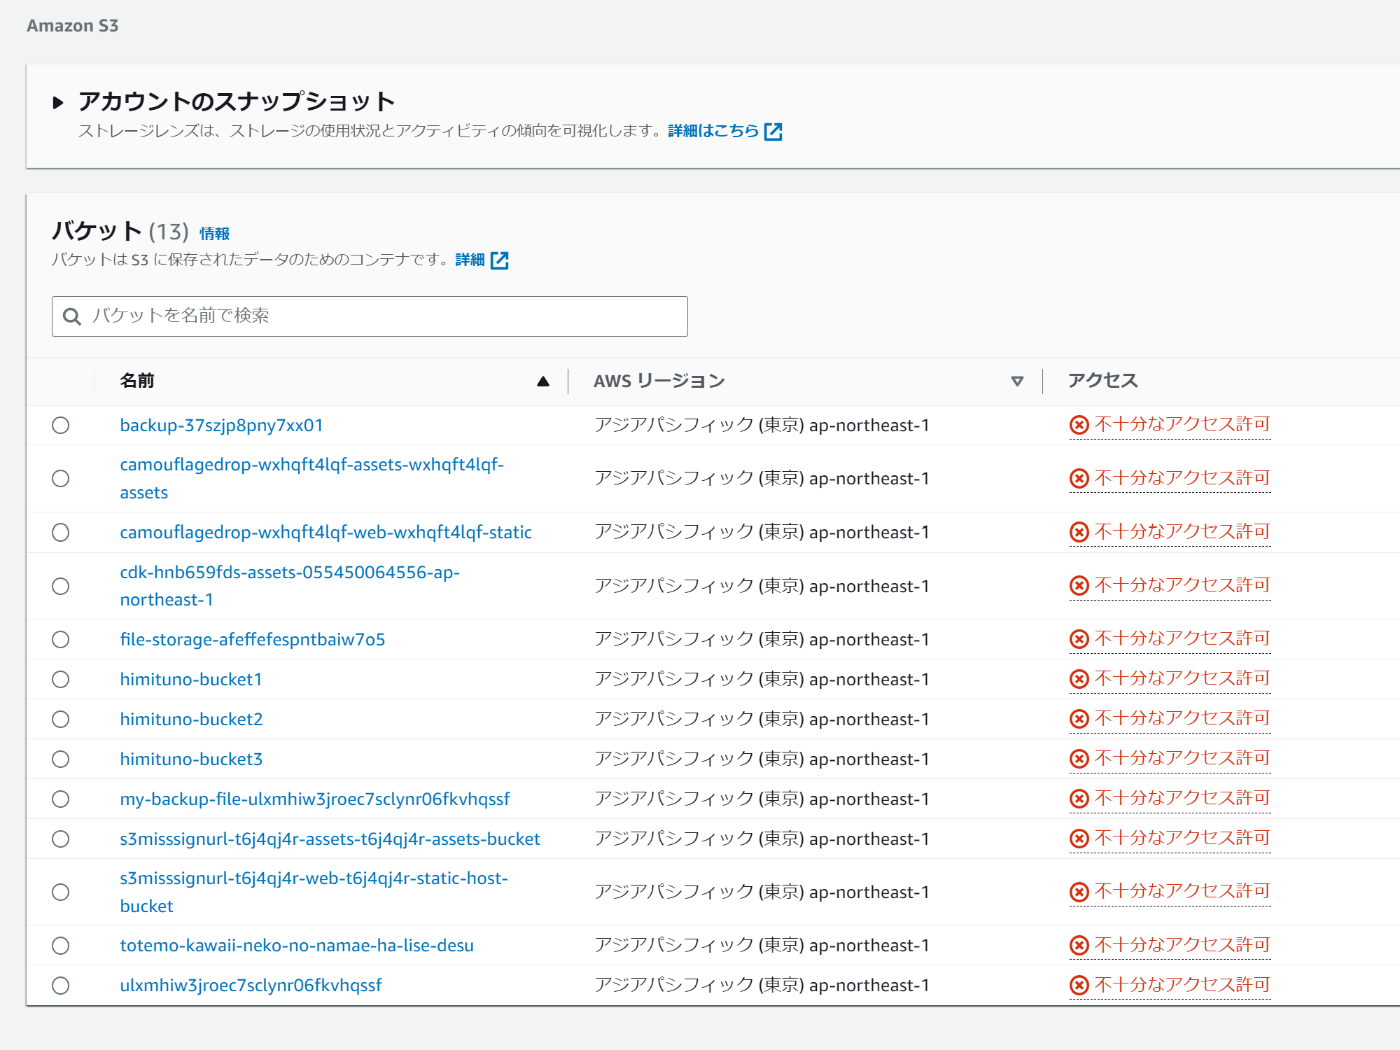Select radio for himituno-bucket3
Viewport: 1400px width, 1050px height.
pyautogui.click(x=61, y=759)
